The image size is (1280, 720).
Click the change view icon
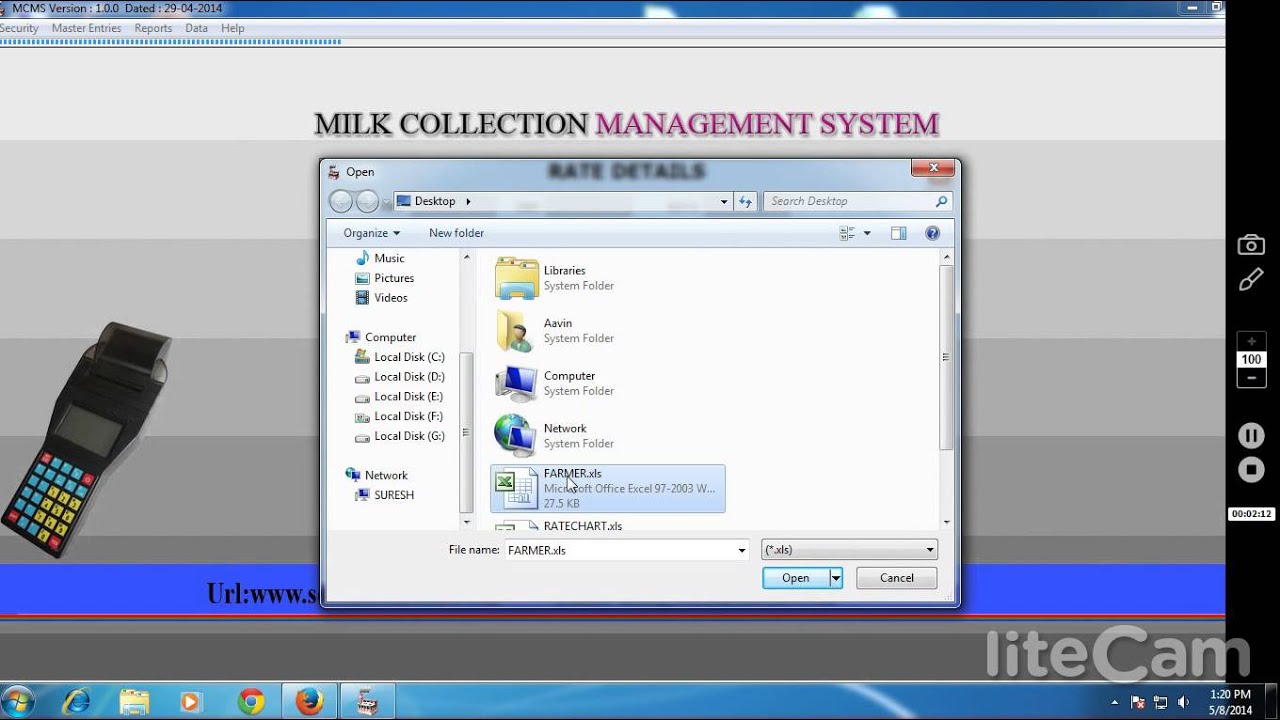tap(847, 233)
